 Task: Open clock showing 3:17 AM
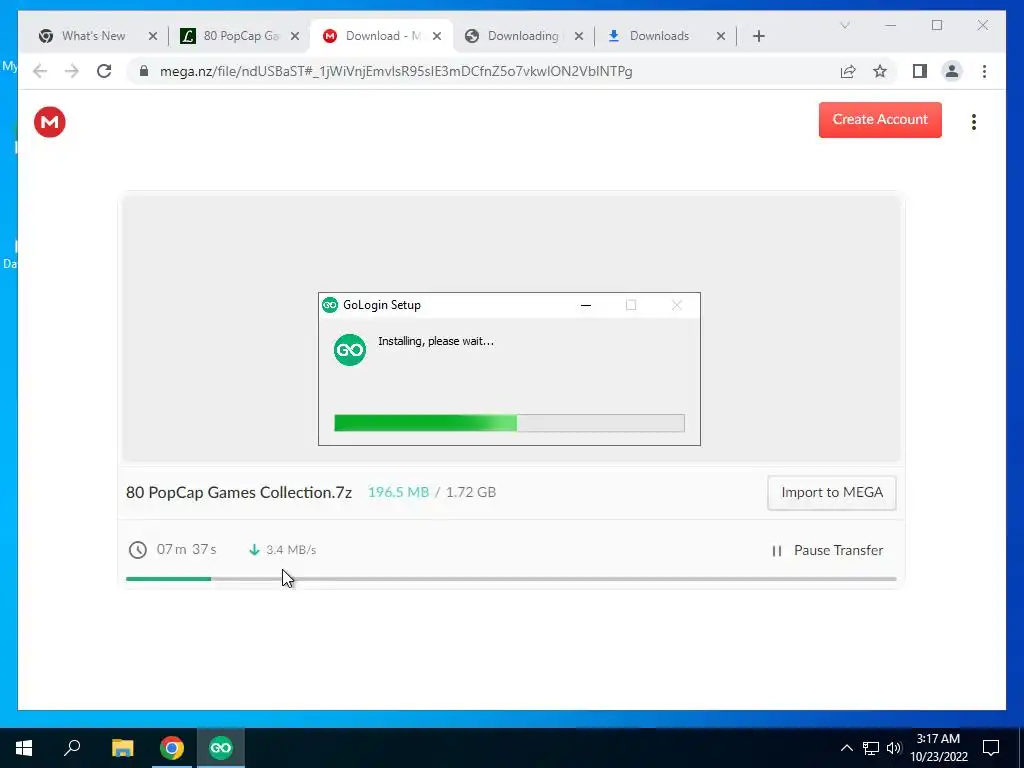tap(938, 748)
